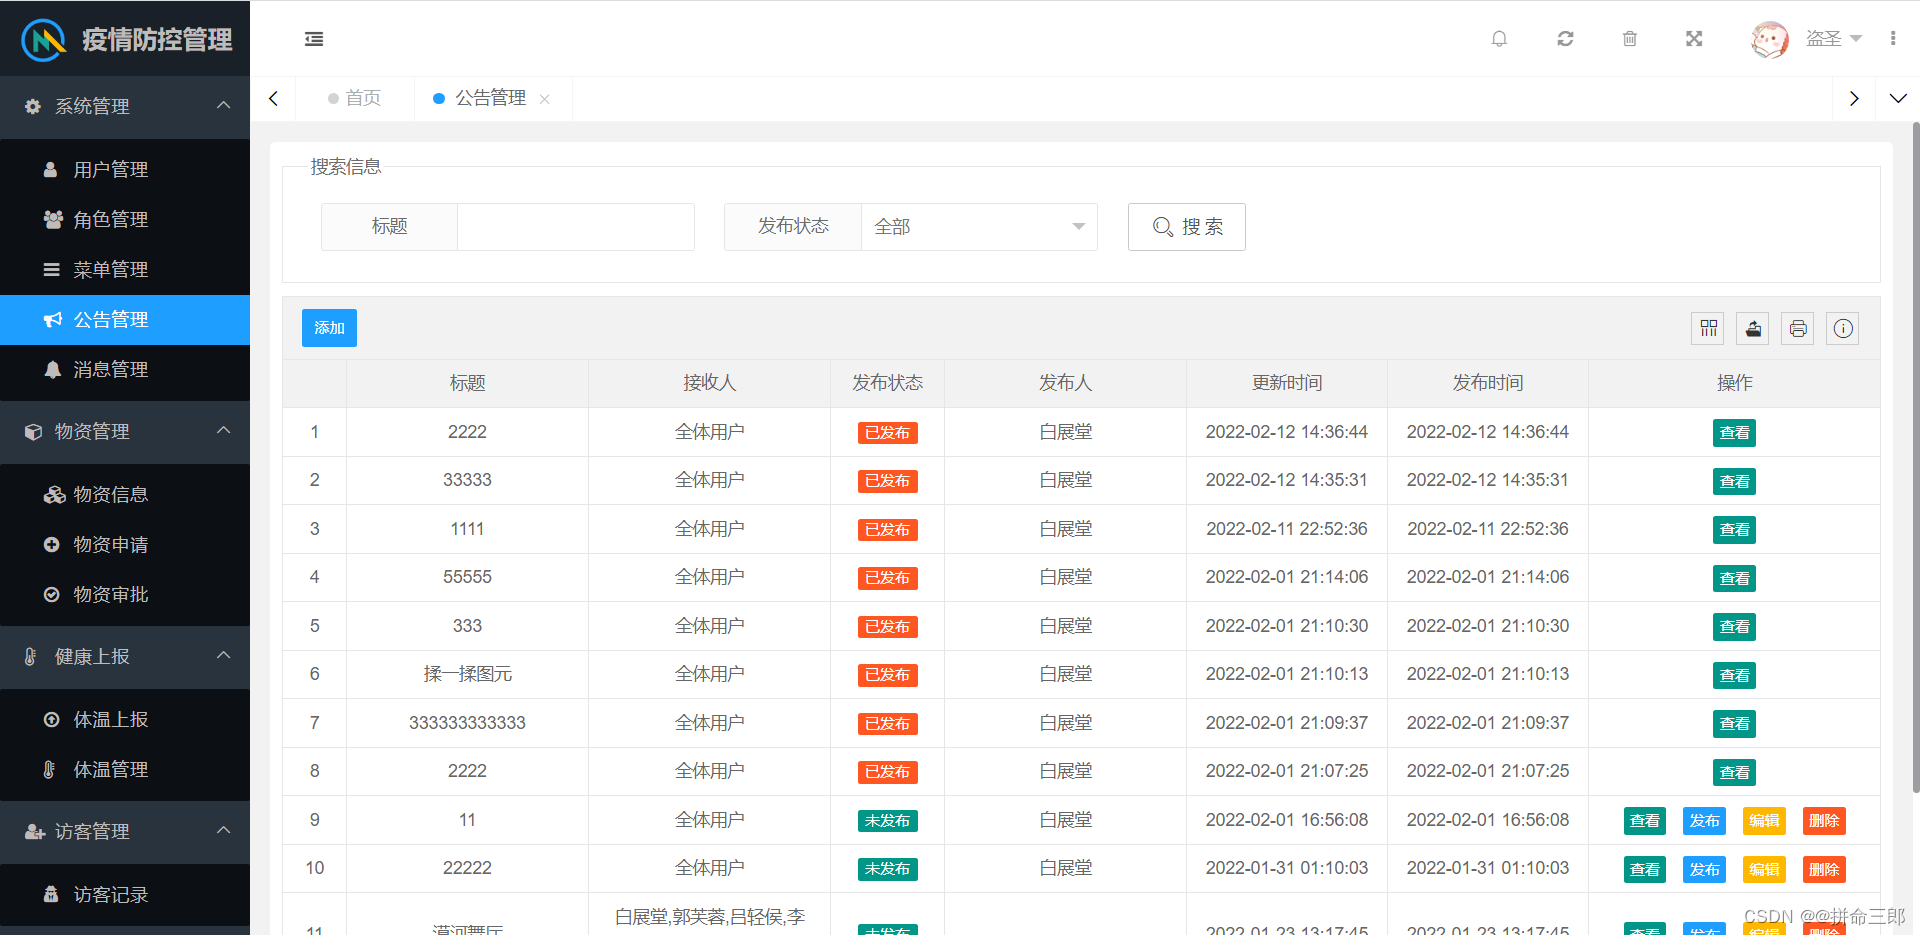Click the refresh icon in top bar

coord(1565,39)
